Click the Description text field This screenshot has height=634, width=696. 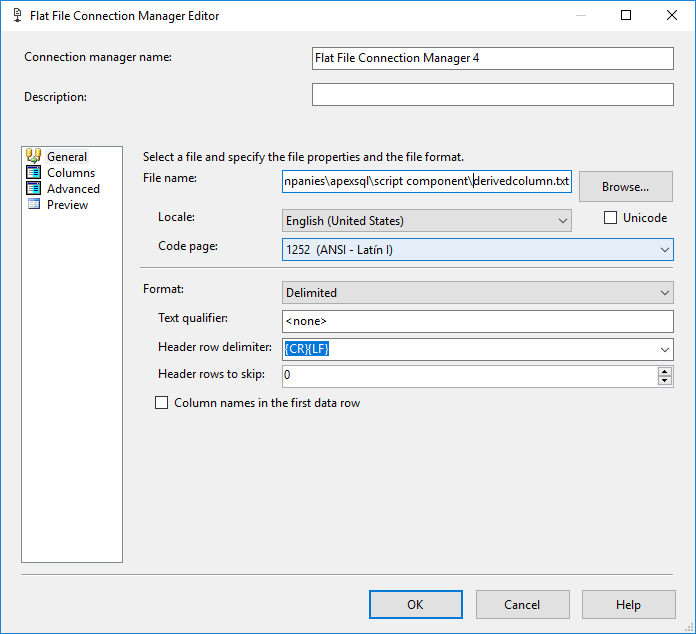(492, 94)
